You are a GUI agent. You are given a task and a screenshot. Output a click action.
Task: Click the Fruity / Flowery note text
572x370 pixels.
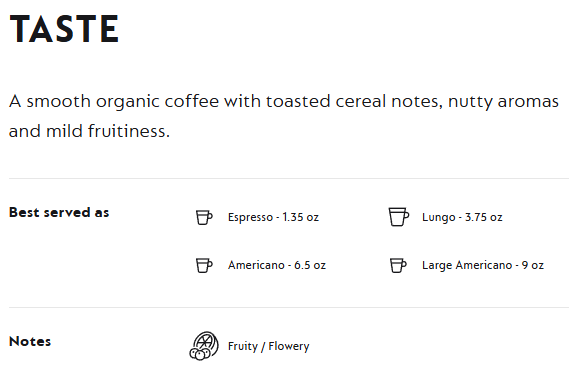pos(268,346)
